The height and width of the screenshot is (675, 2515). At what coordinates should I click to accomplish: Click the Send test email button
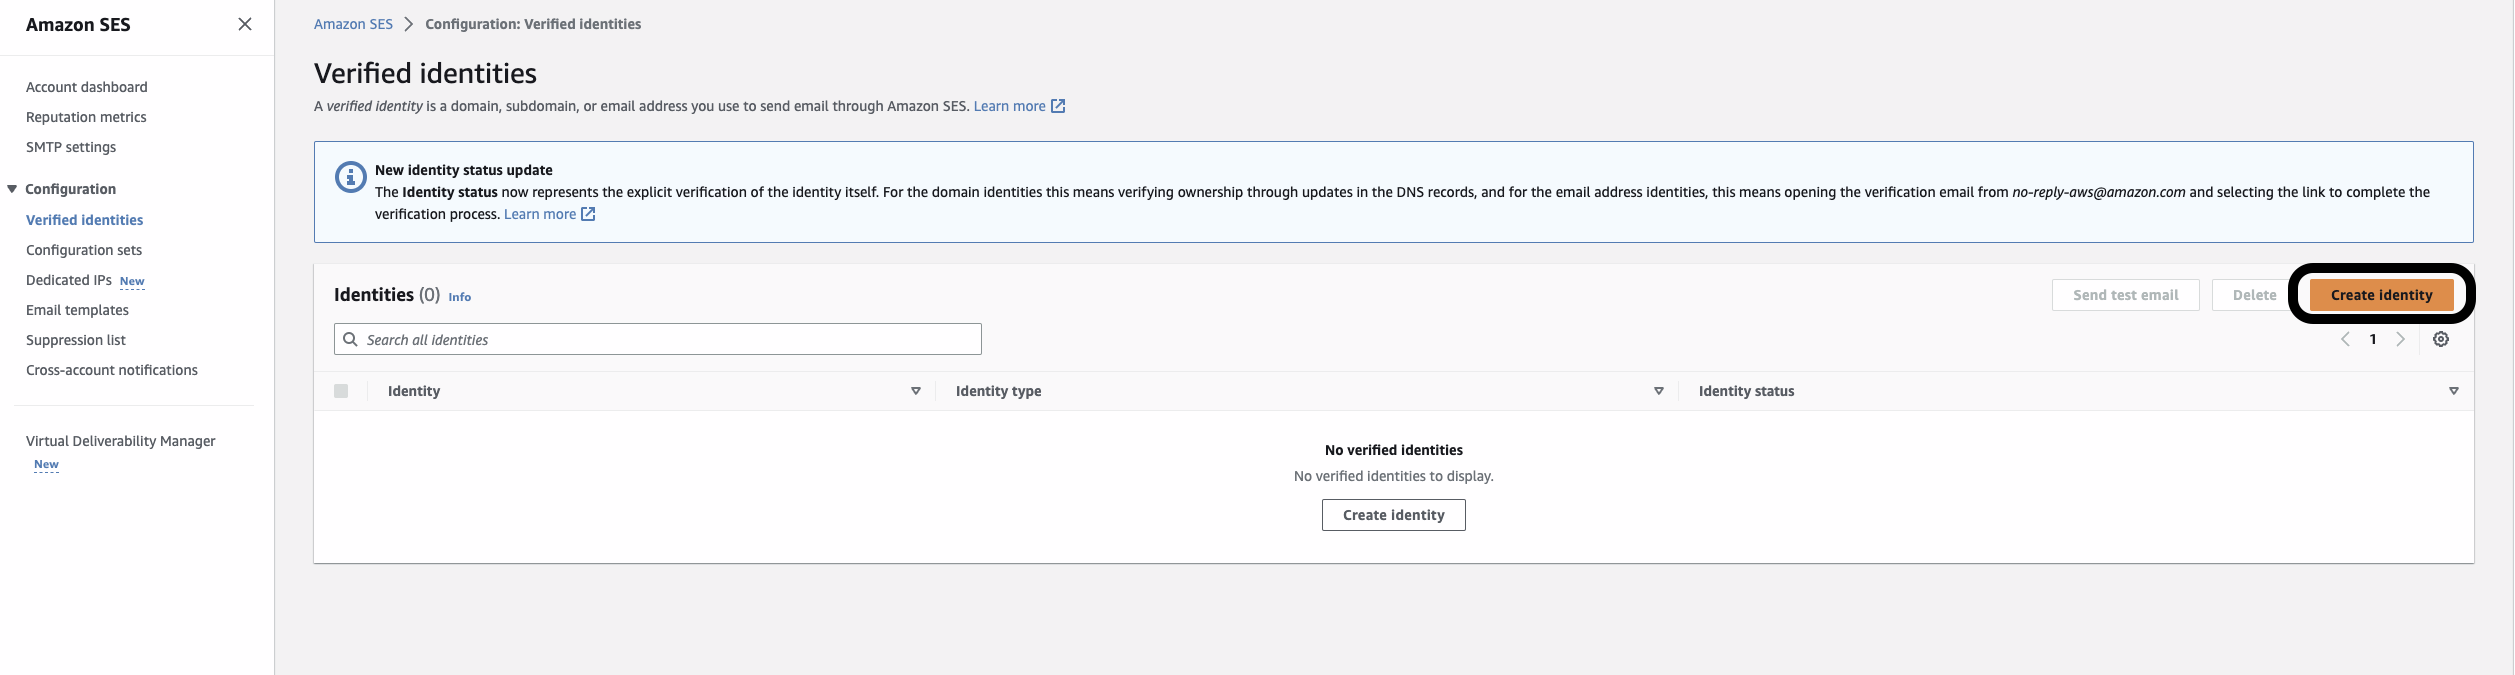click(x=2125, y=295)
